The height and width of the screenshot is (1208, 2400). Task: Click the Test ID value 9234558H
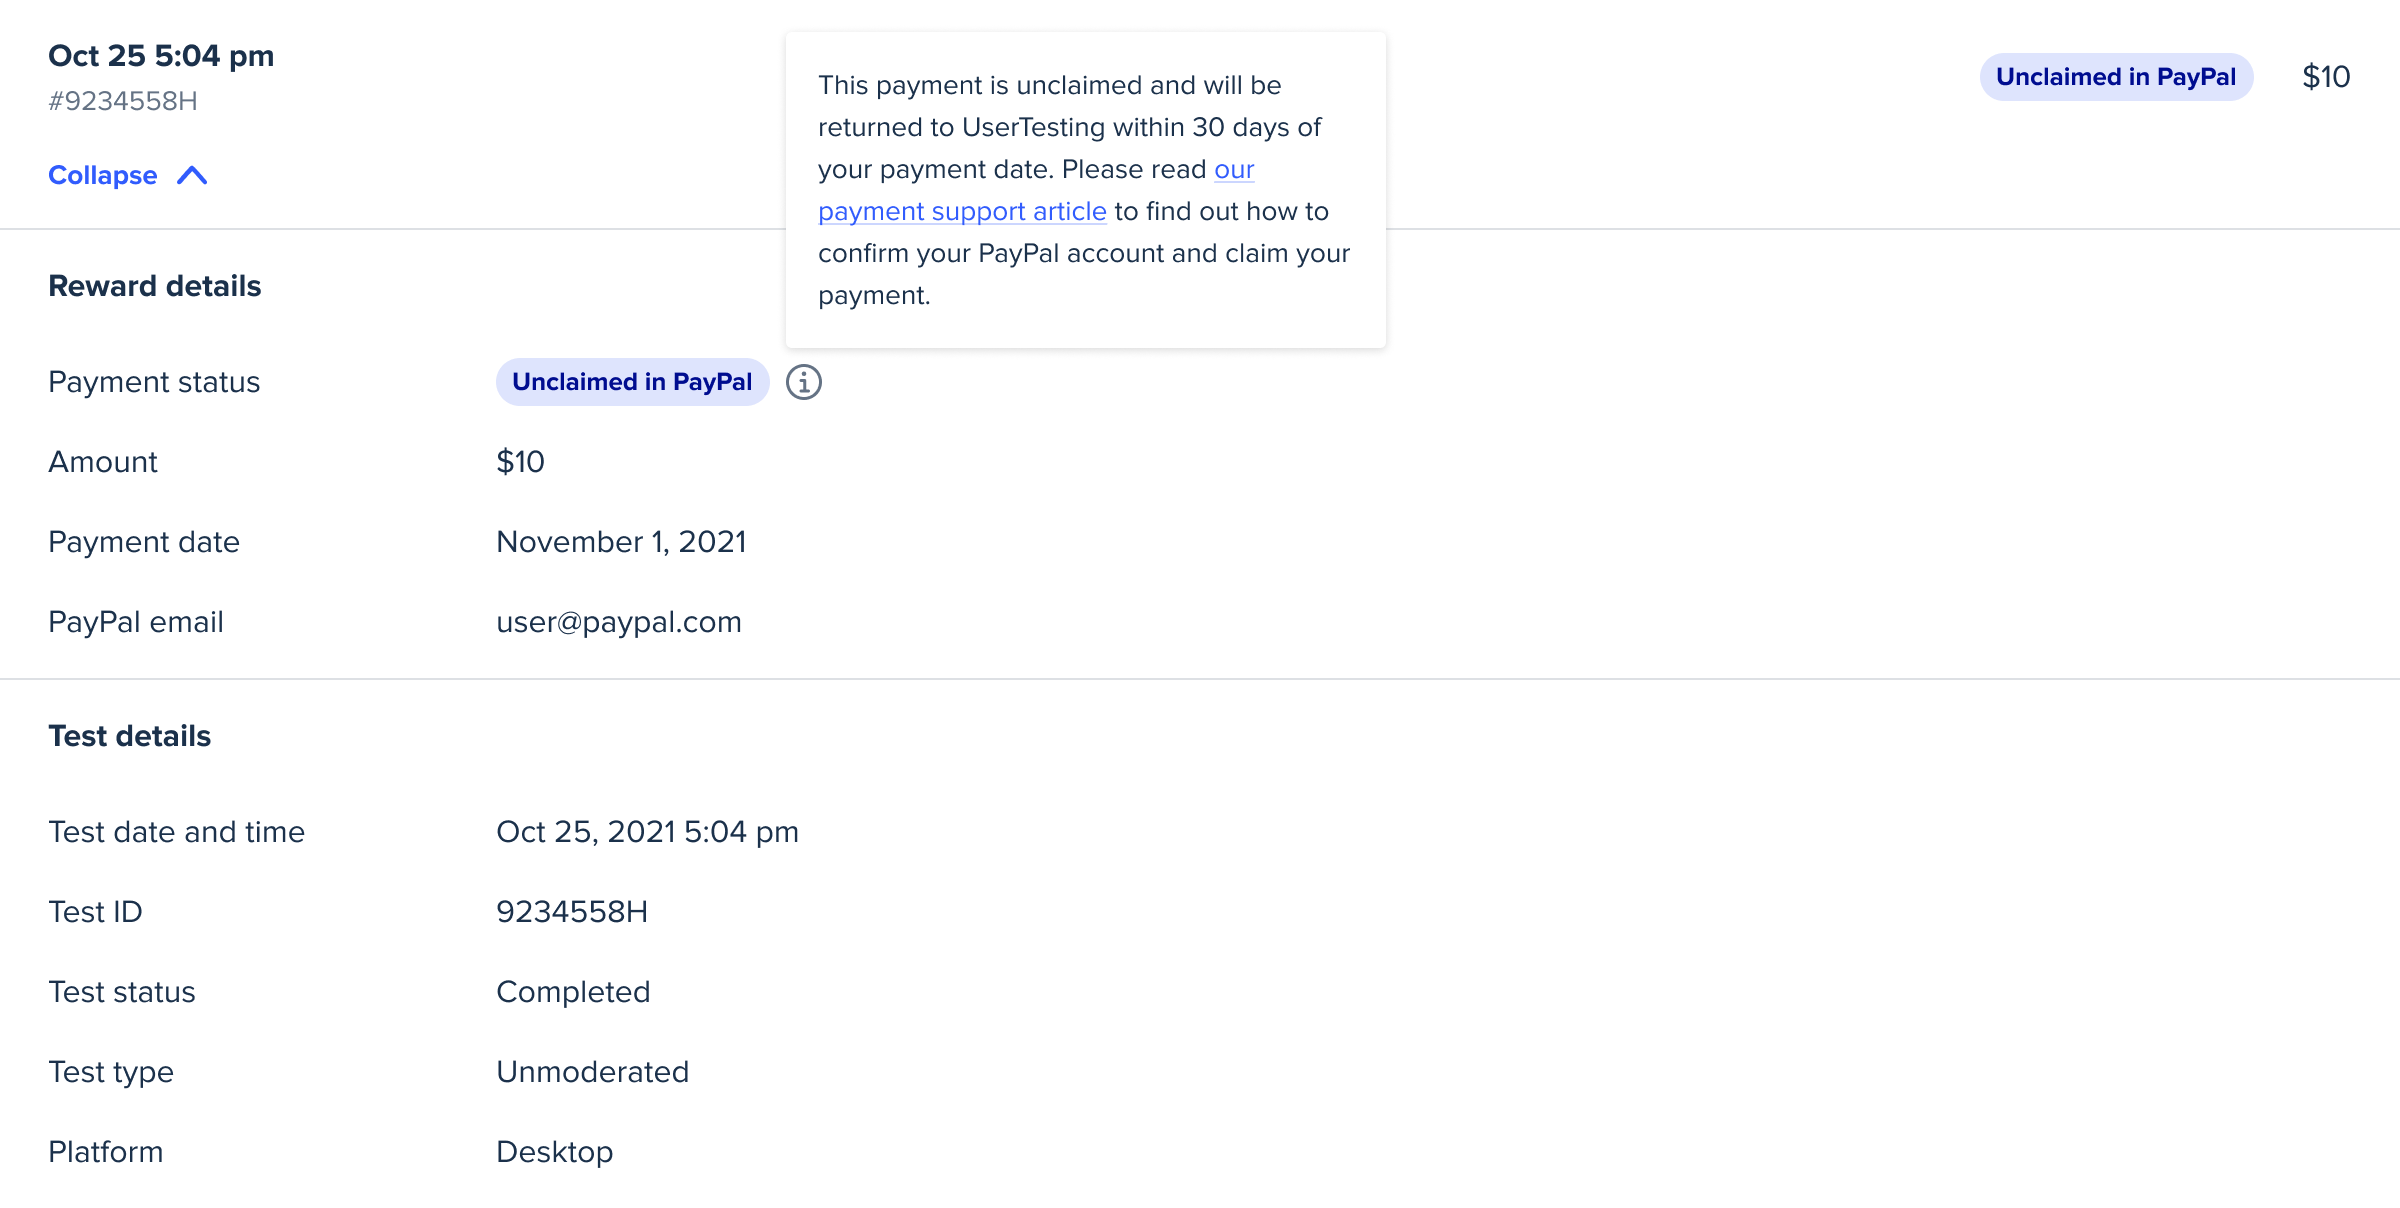pos(572,912)
